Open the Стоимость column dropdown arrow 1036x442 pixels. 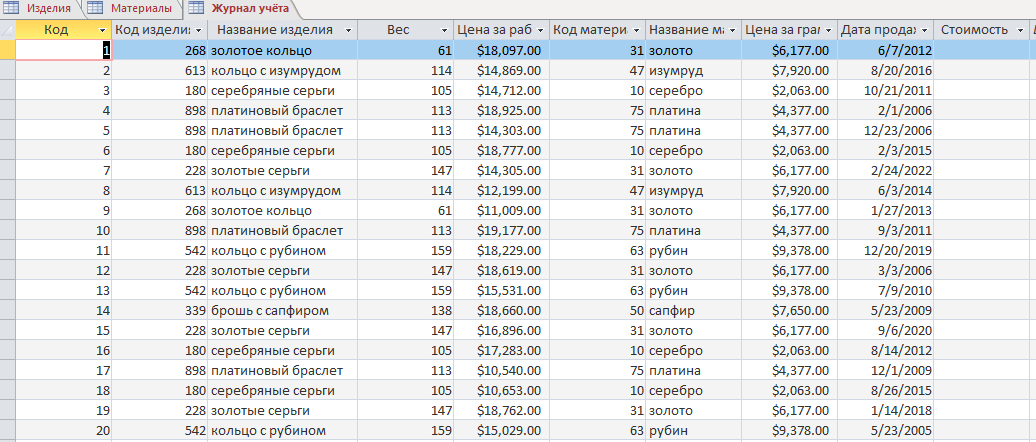coord(1021,30)
